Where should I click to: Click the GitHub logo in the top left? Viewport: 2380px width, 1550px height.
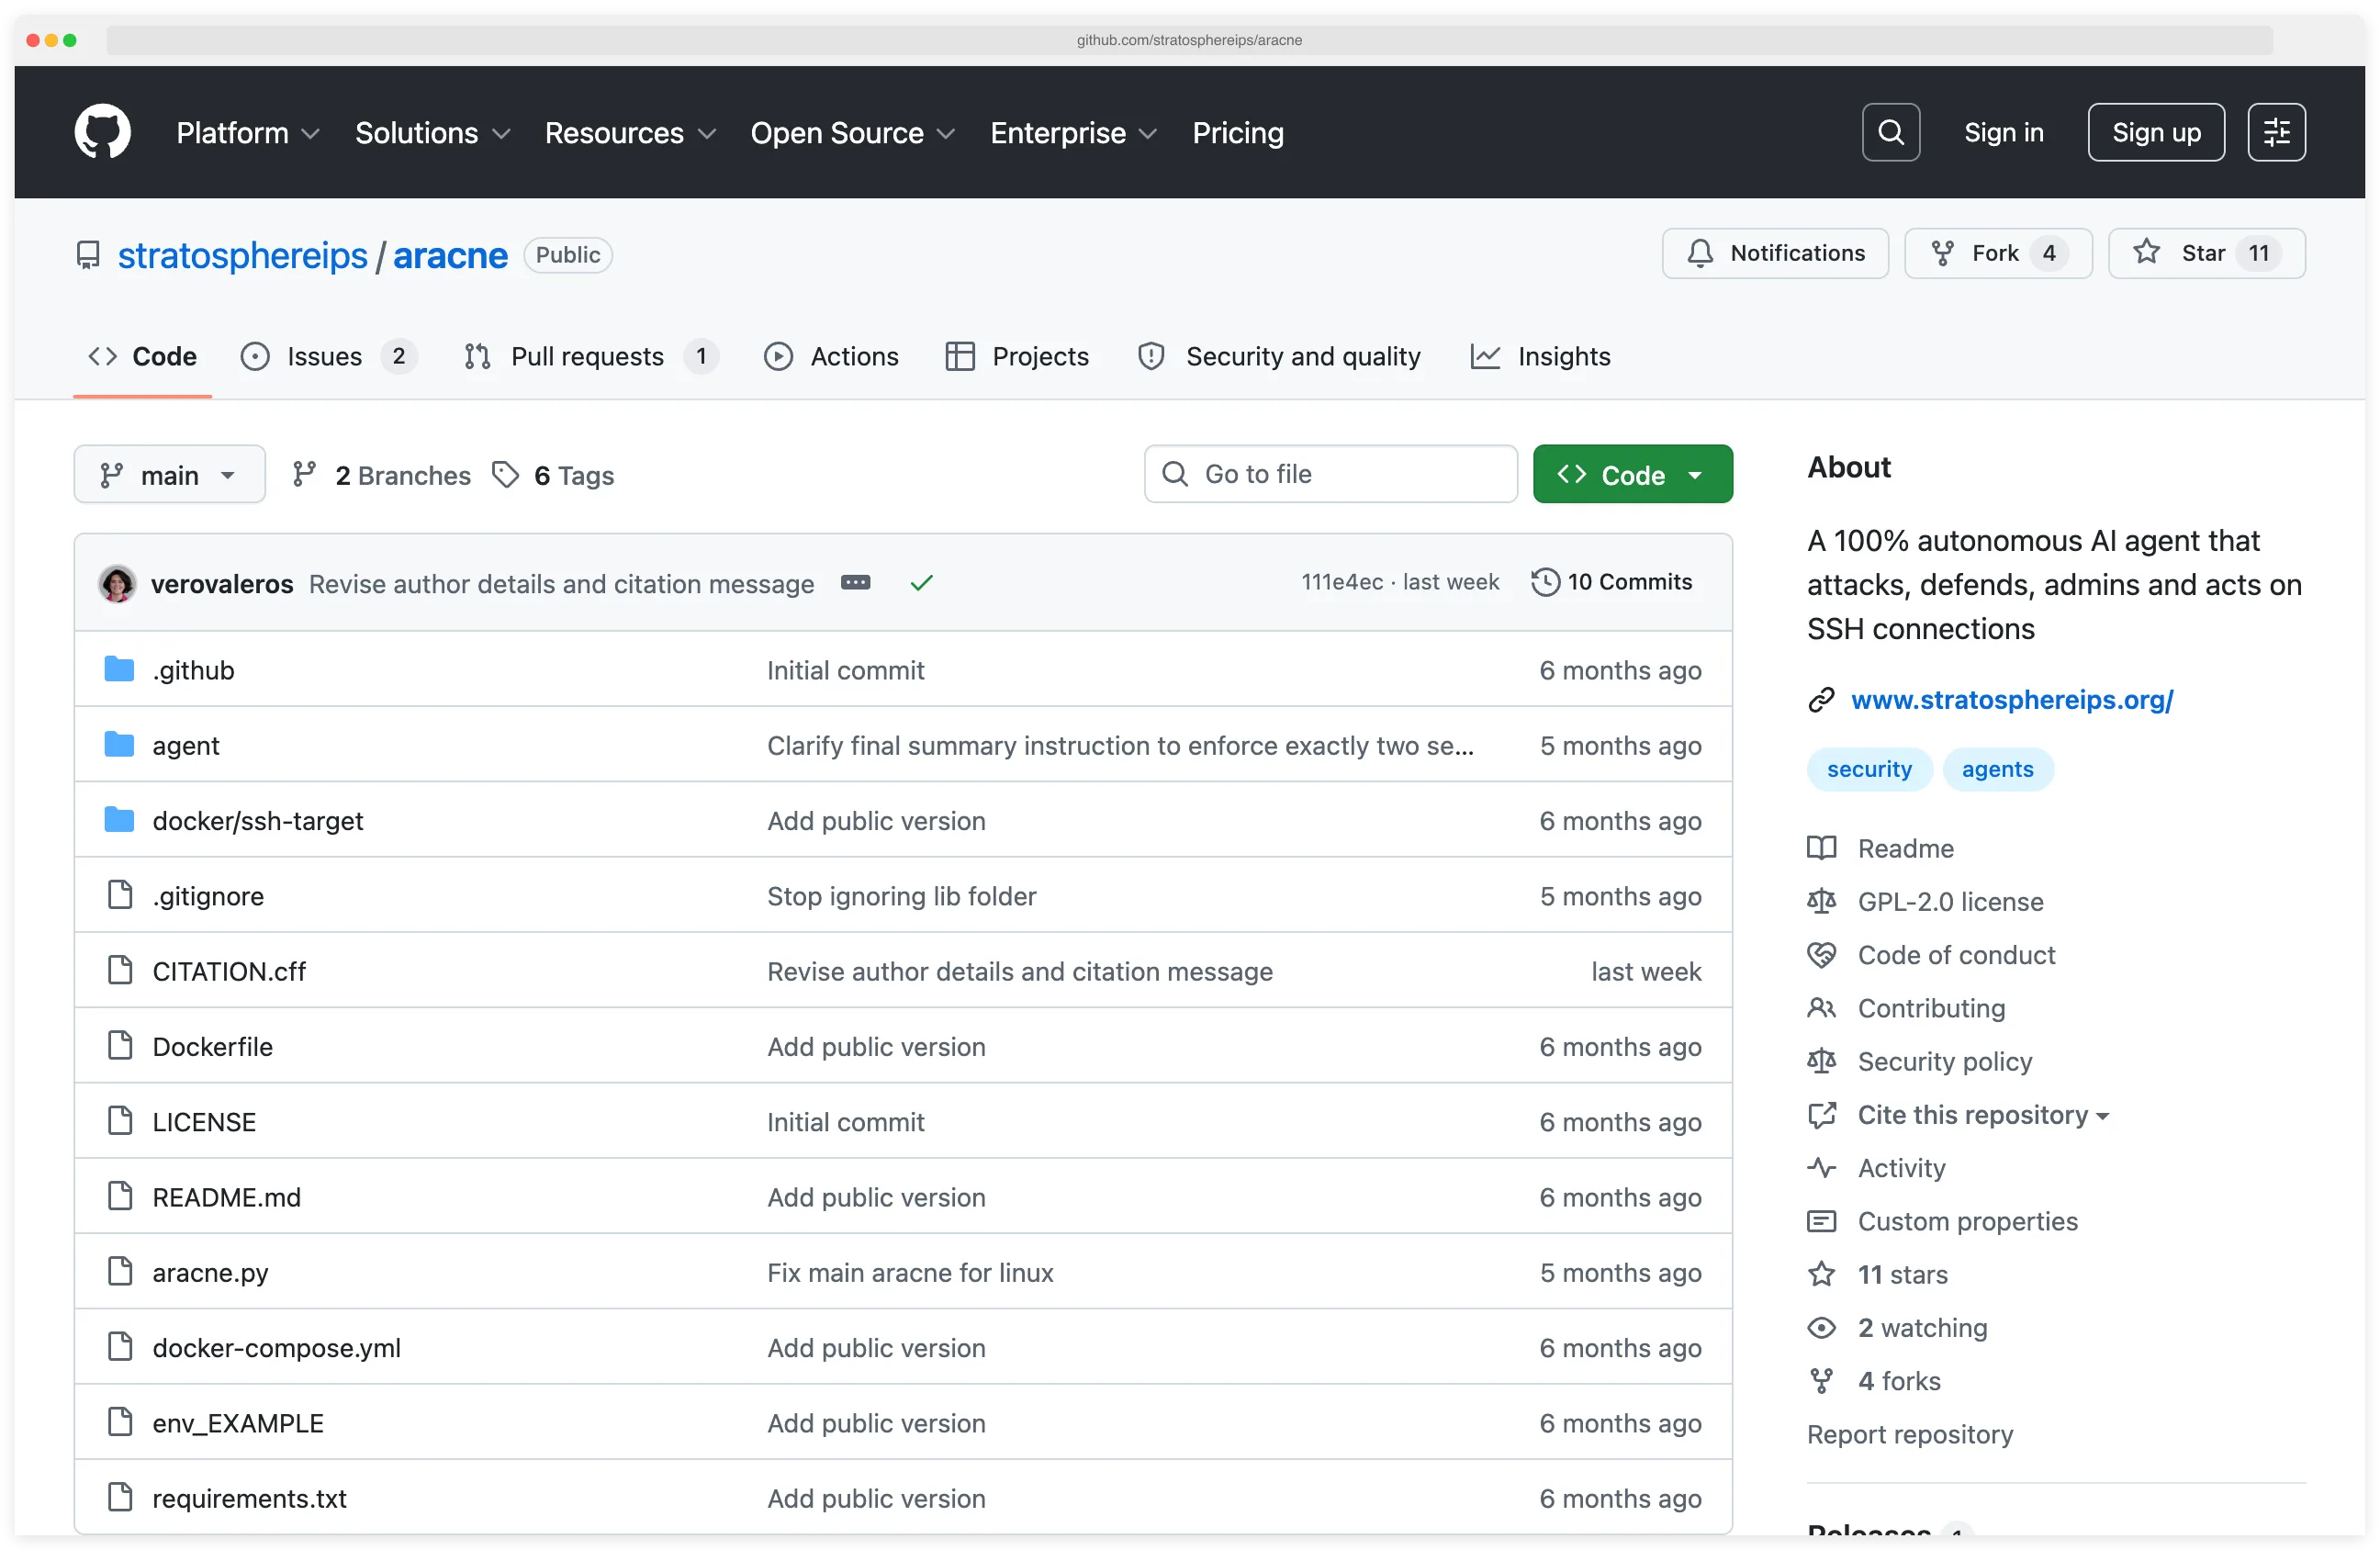coord(102,131)
